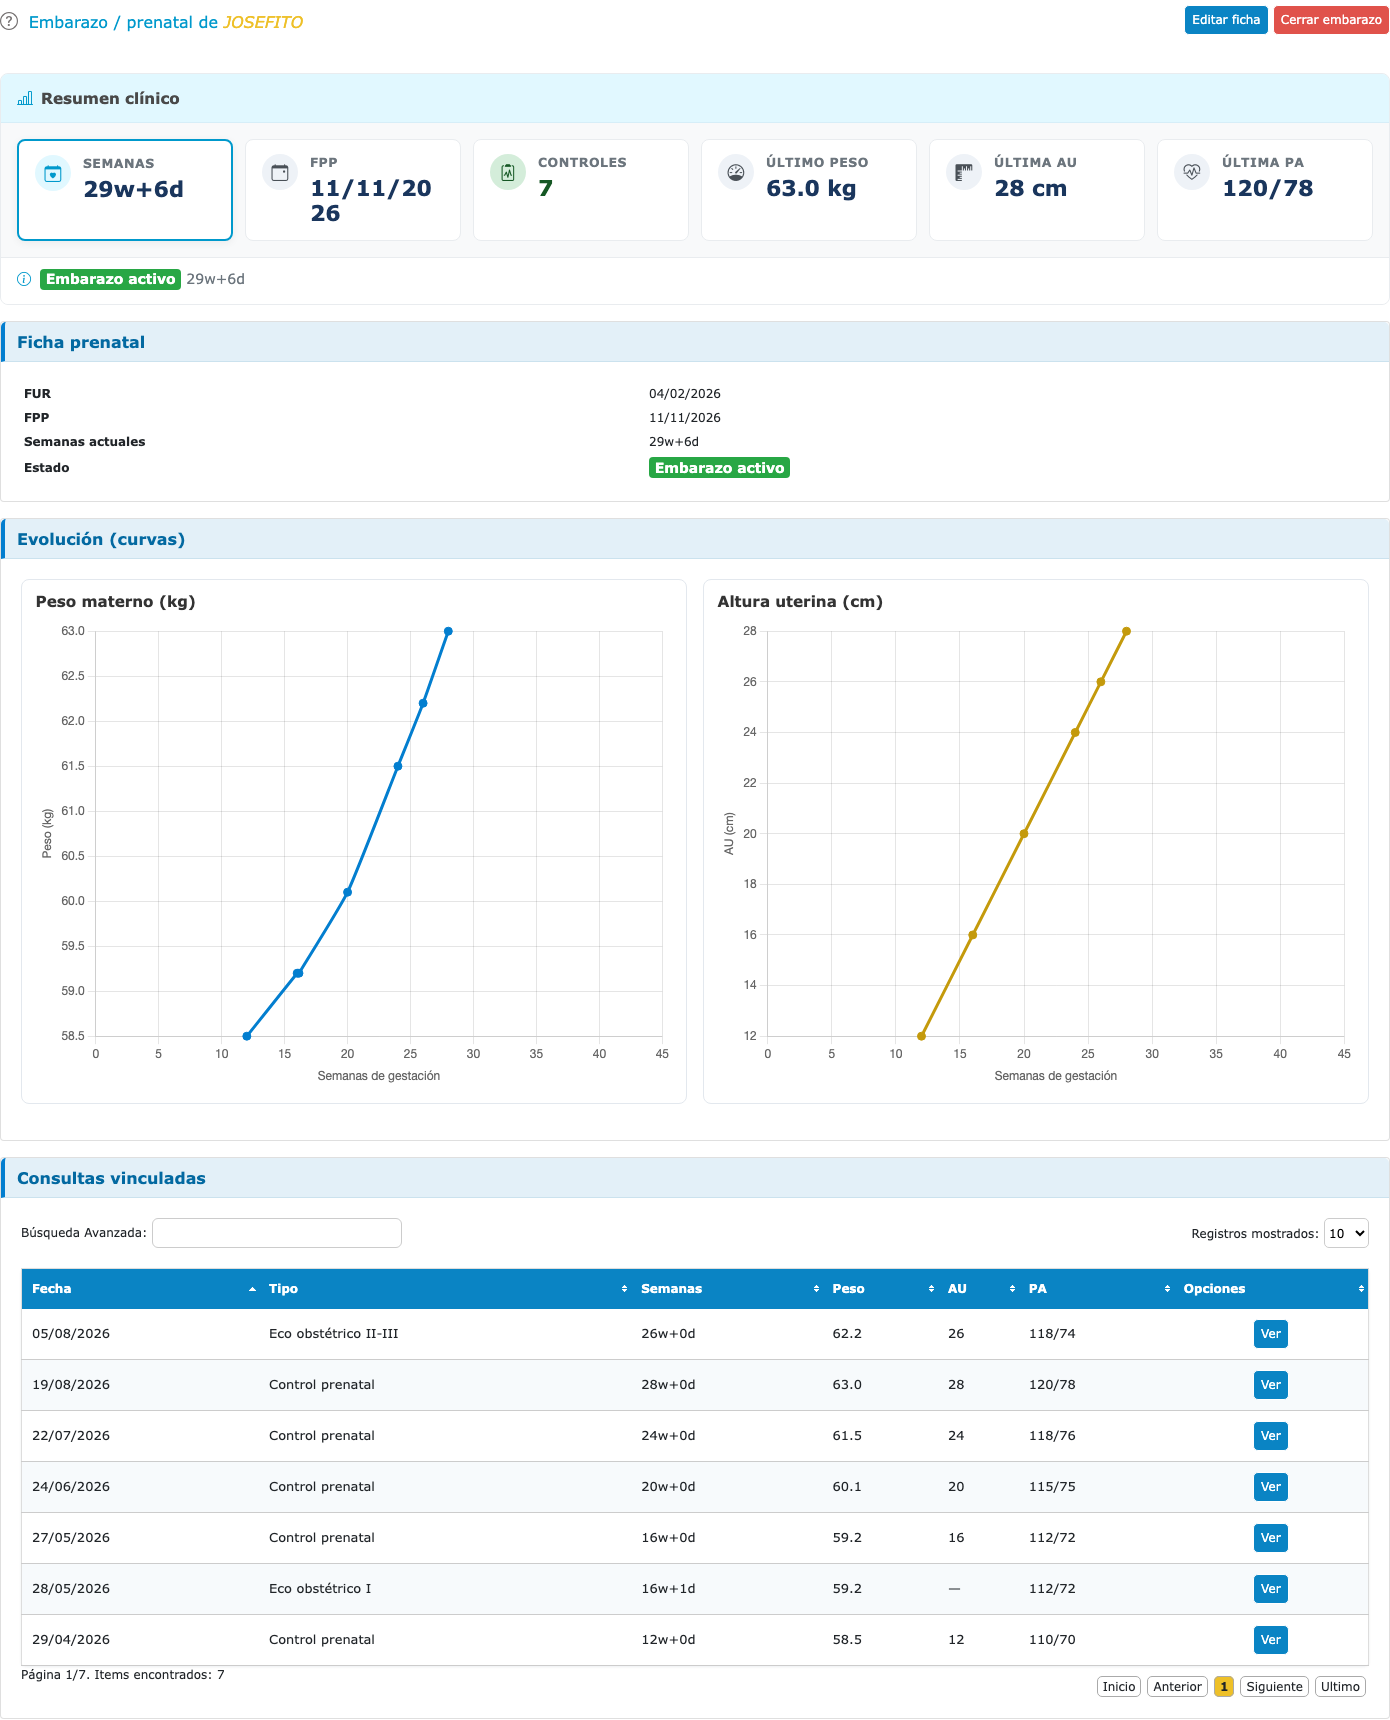Open Ver for the 27/05/2026 consultation

[x=1270, y=1538]
